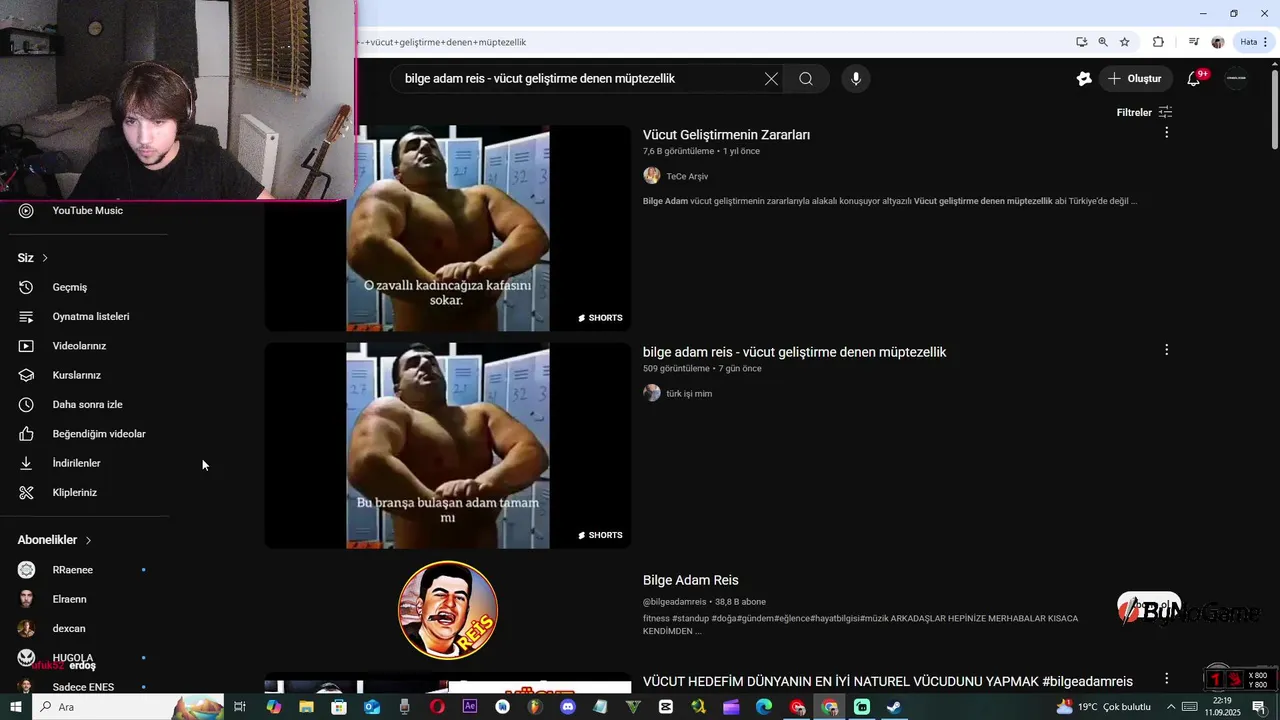Open the Bilge Adam Reis channel result

[x=690, y=580]
